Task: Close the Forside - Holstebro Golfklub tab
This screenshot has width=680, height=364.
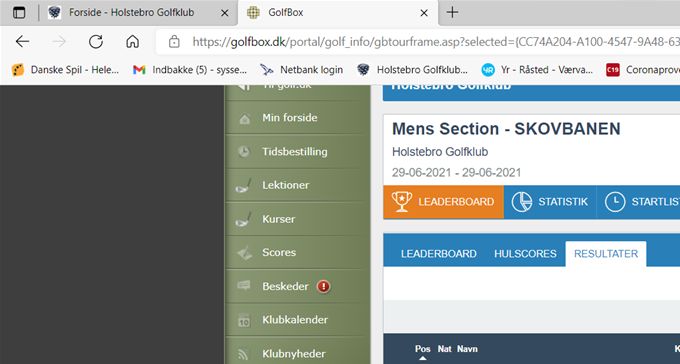Action: 225,13
